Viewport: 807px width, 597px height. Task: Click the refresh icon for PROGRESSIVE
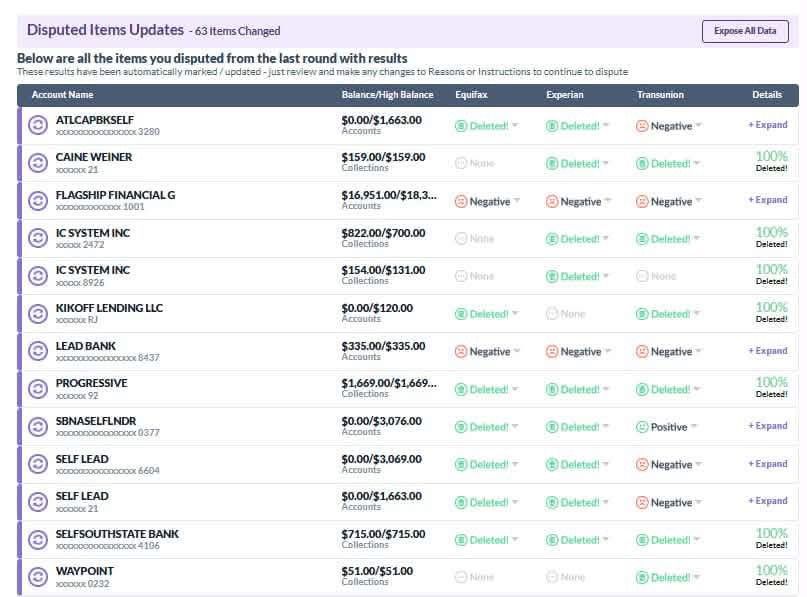[x=38, y=389]
